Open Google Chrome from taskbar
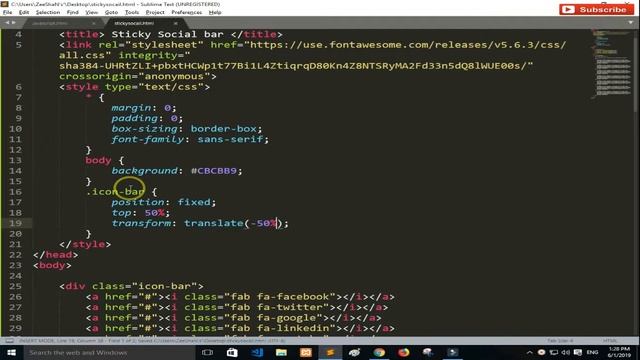 [379, 352]
